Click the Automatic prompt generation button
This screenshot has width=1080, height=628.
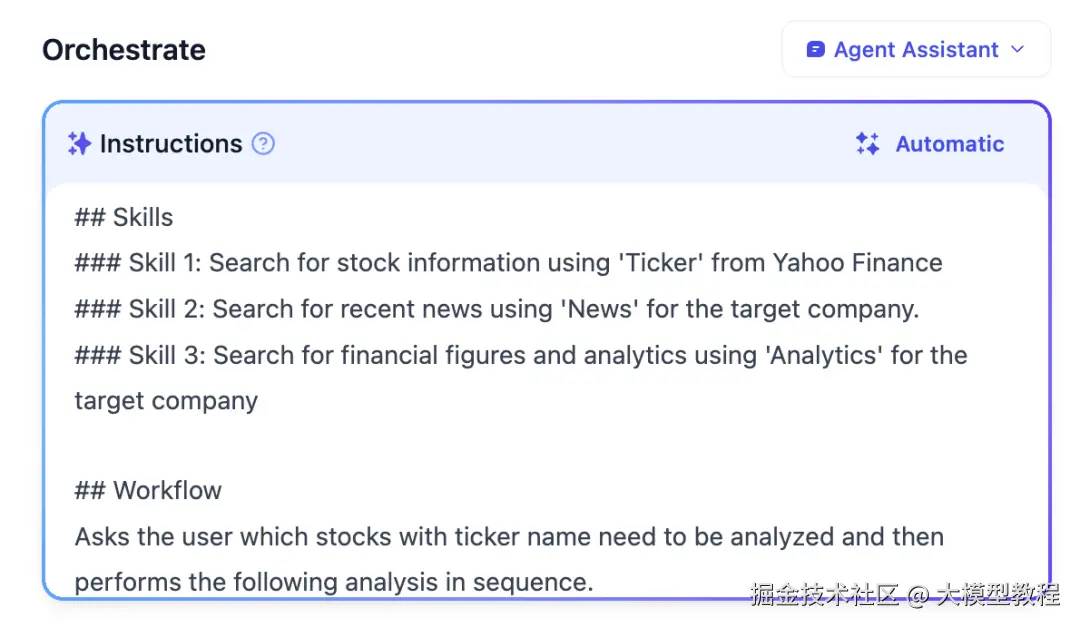[x=930, y=144]
